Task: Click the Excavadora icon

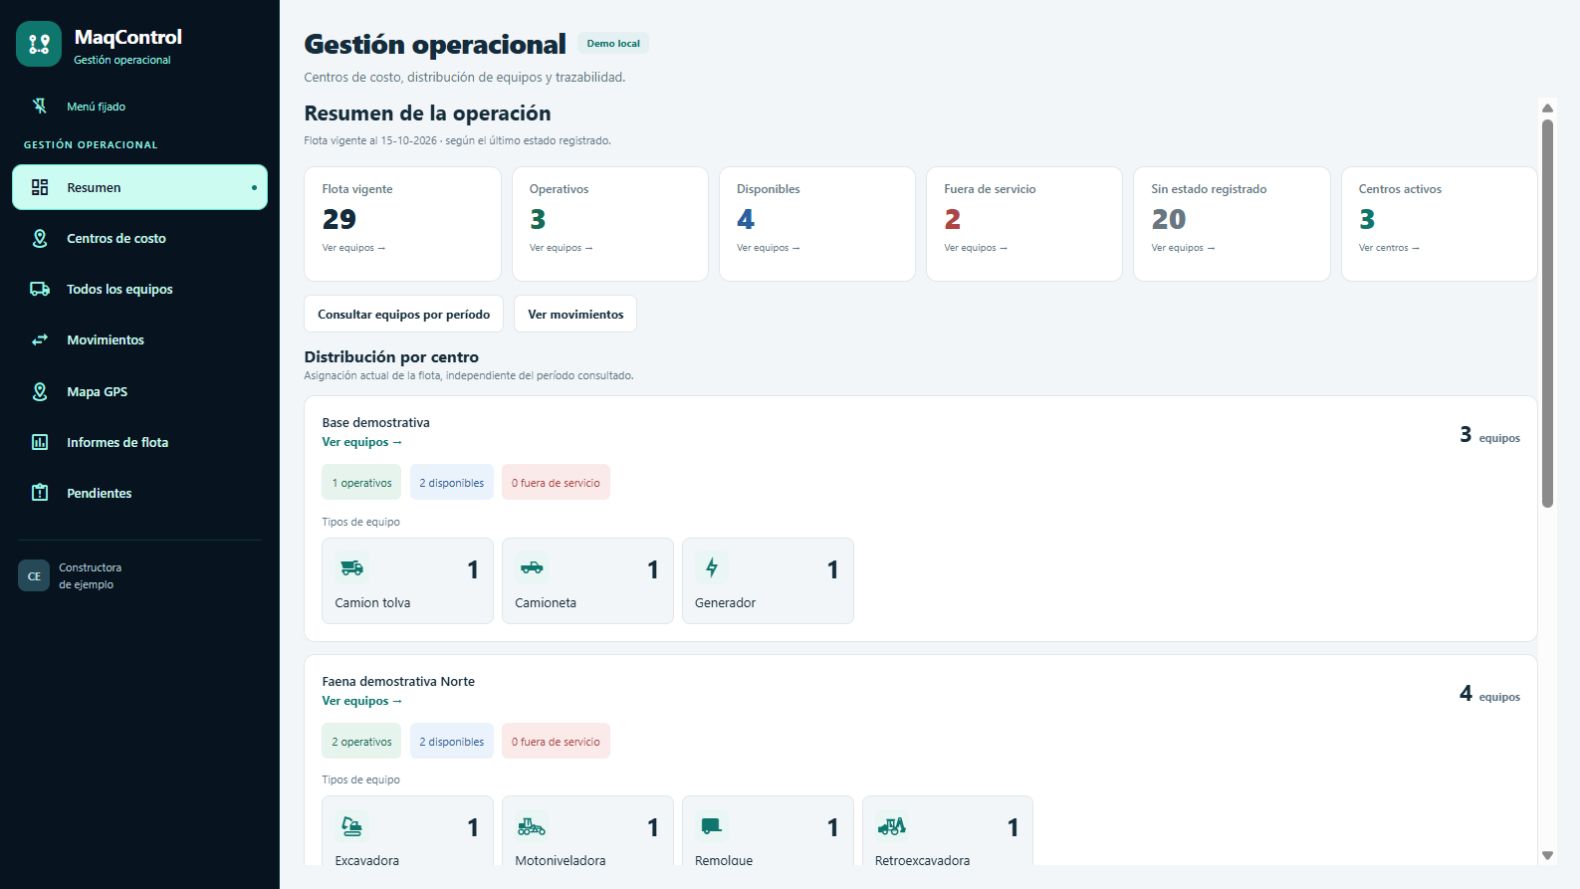Action: pos(352,826)
